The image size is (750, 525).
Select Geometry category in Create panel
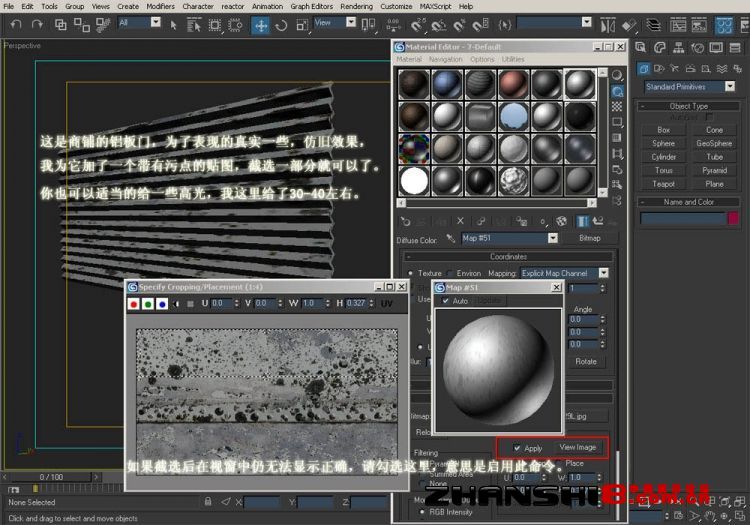point(643,69)
